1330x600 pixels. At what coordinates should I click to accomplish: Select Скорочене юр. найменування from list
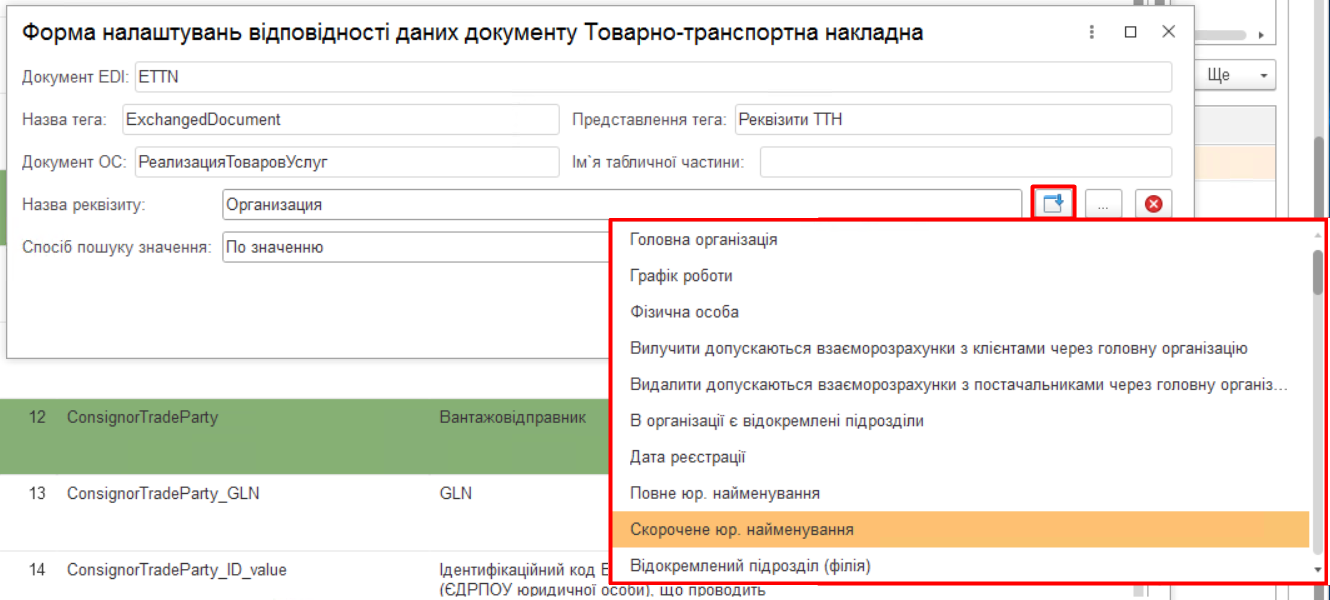(741, 530)
